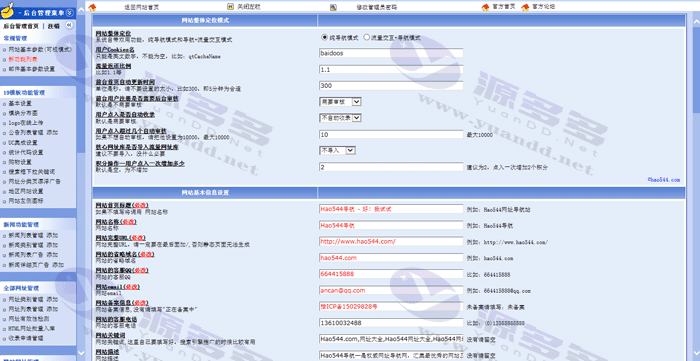Click 关闭左栏 text in the top bar
The height and width of the screenshot is (361, 700).
(x=249, y=7)
